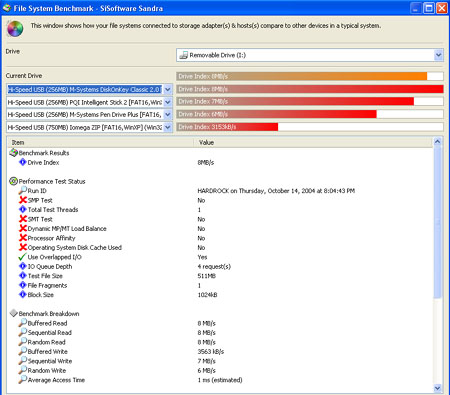
Task: Open the M-Systems DiskOnKey Classic reference dropdown
Action: pyautogui.click(x=168, y=89)
